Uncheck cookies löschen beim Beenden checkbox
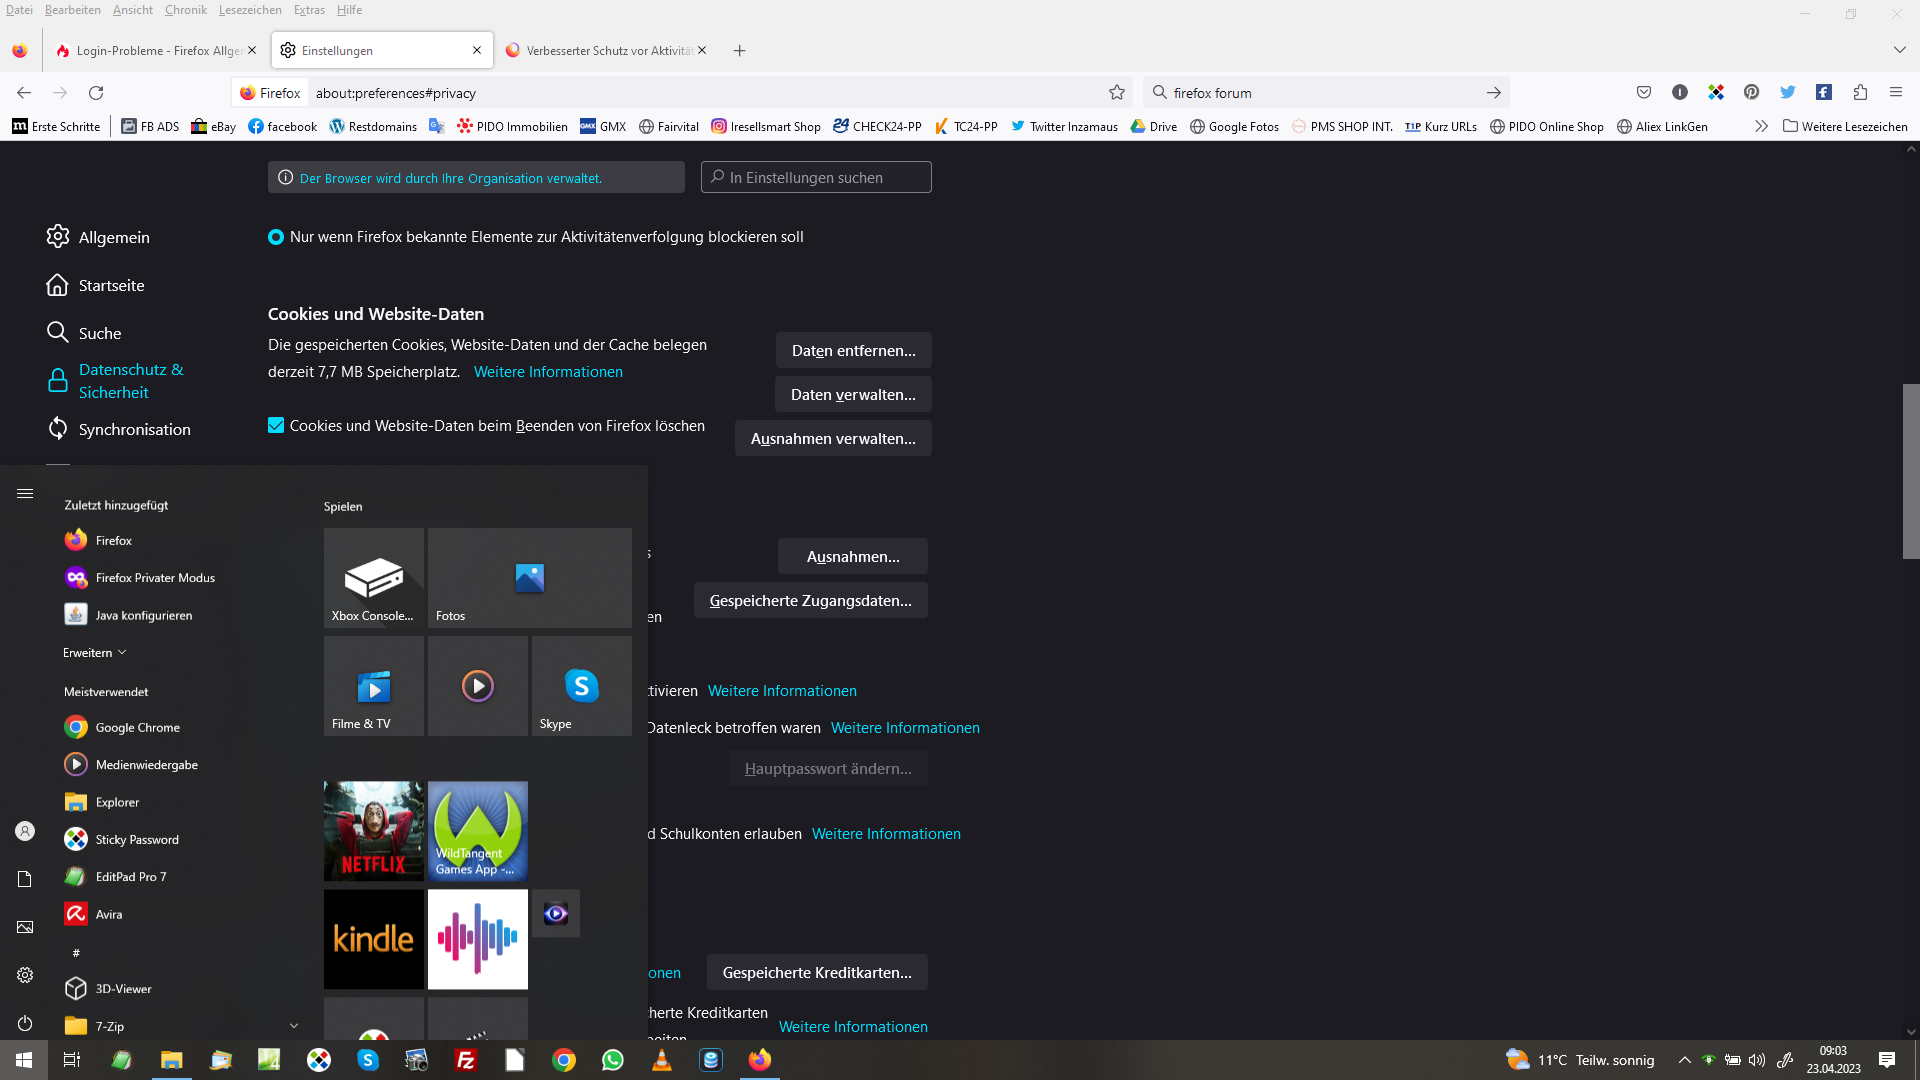The width and height of the screenshot is (1920, 1080). [x=276, y=426]
